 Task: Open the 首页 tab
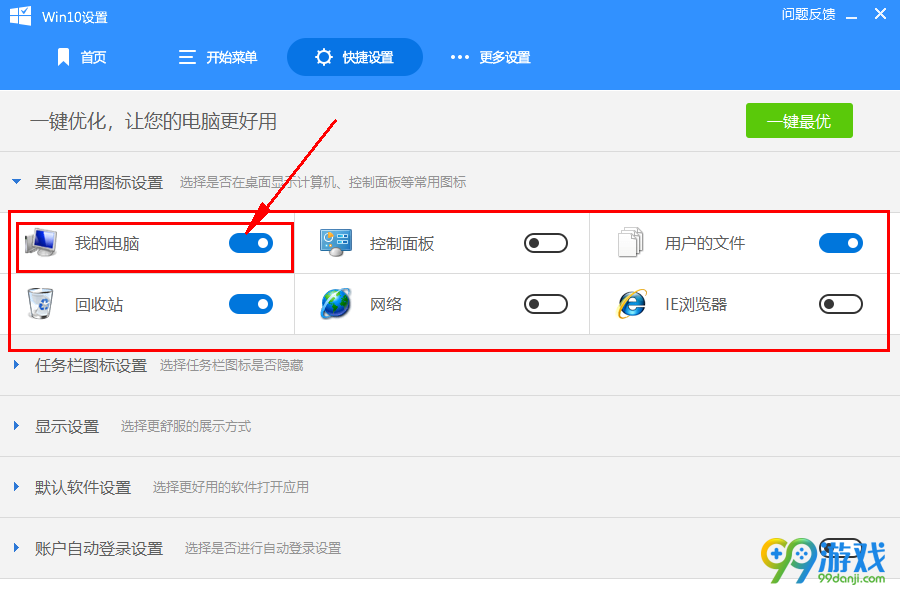click(x=82, y=57)
